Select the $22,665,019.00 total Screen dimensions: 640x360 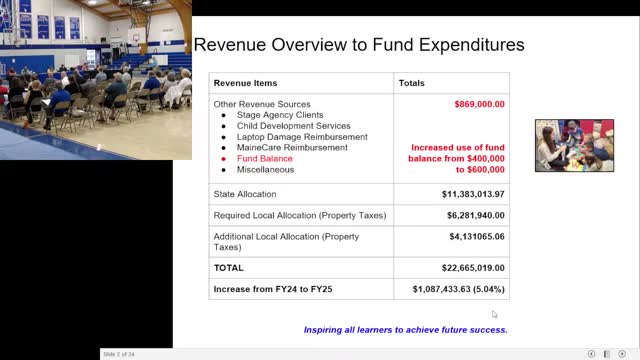[473, 268]
